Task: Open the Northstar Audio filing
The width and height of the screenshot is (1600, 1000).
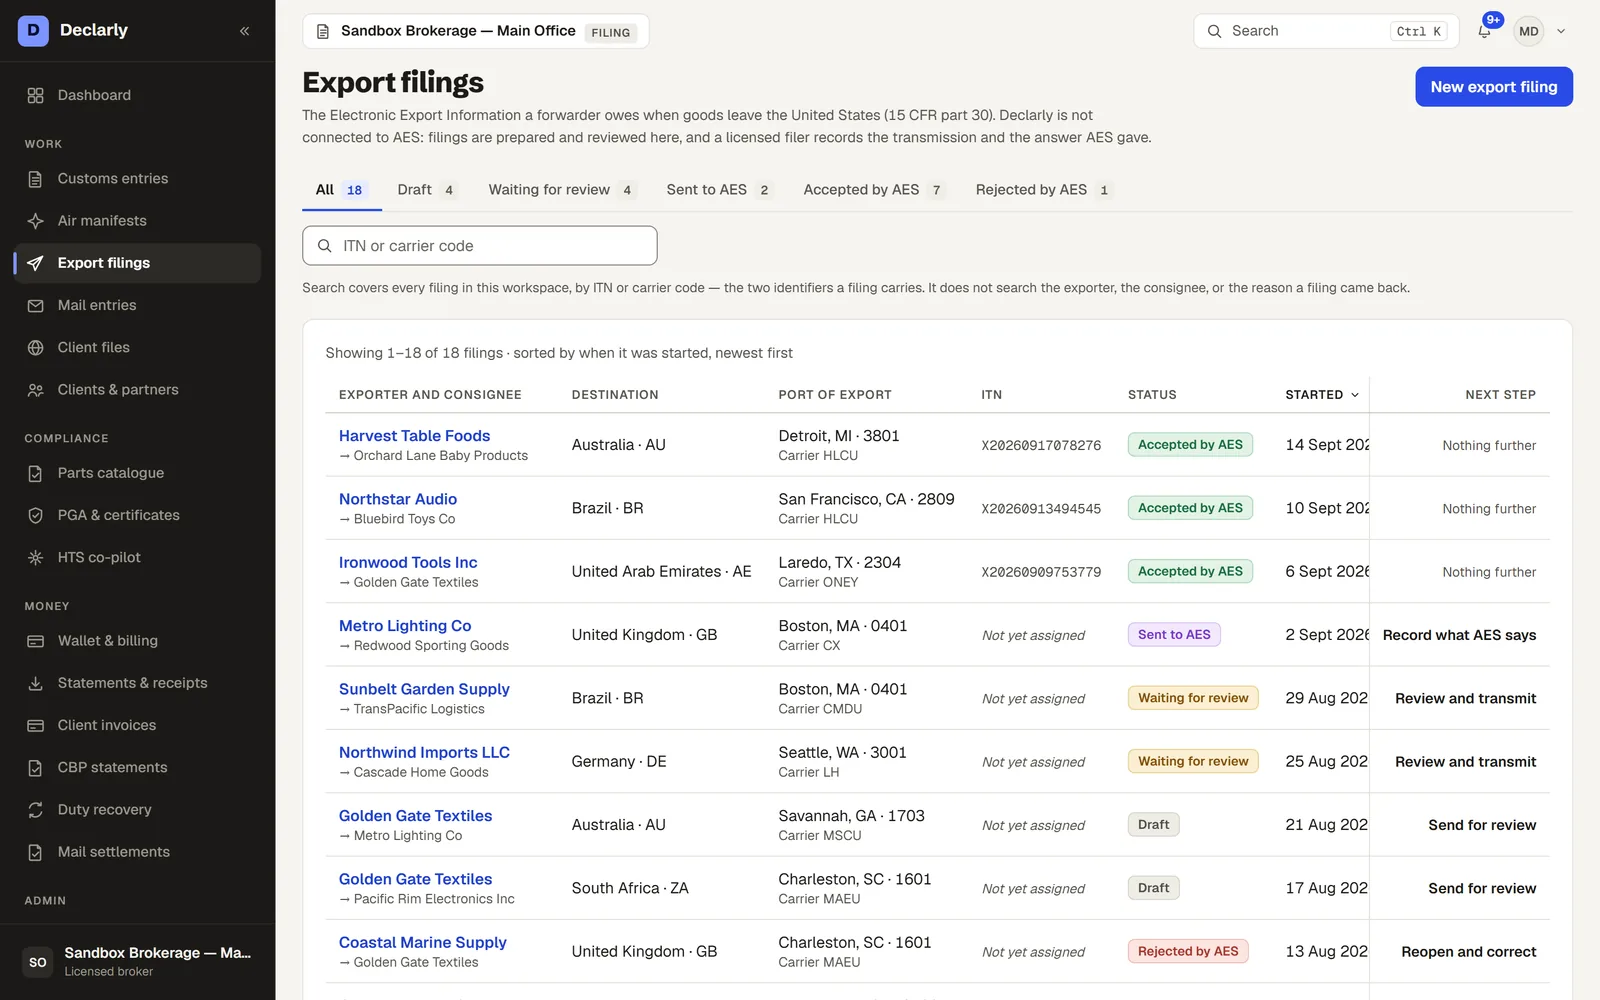Action: click(x=398, y=499)
